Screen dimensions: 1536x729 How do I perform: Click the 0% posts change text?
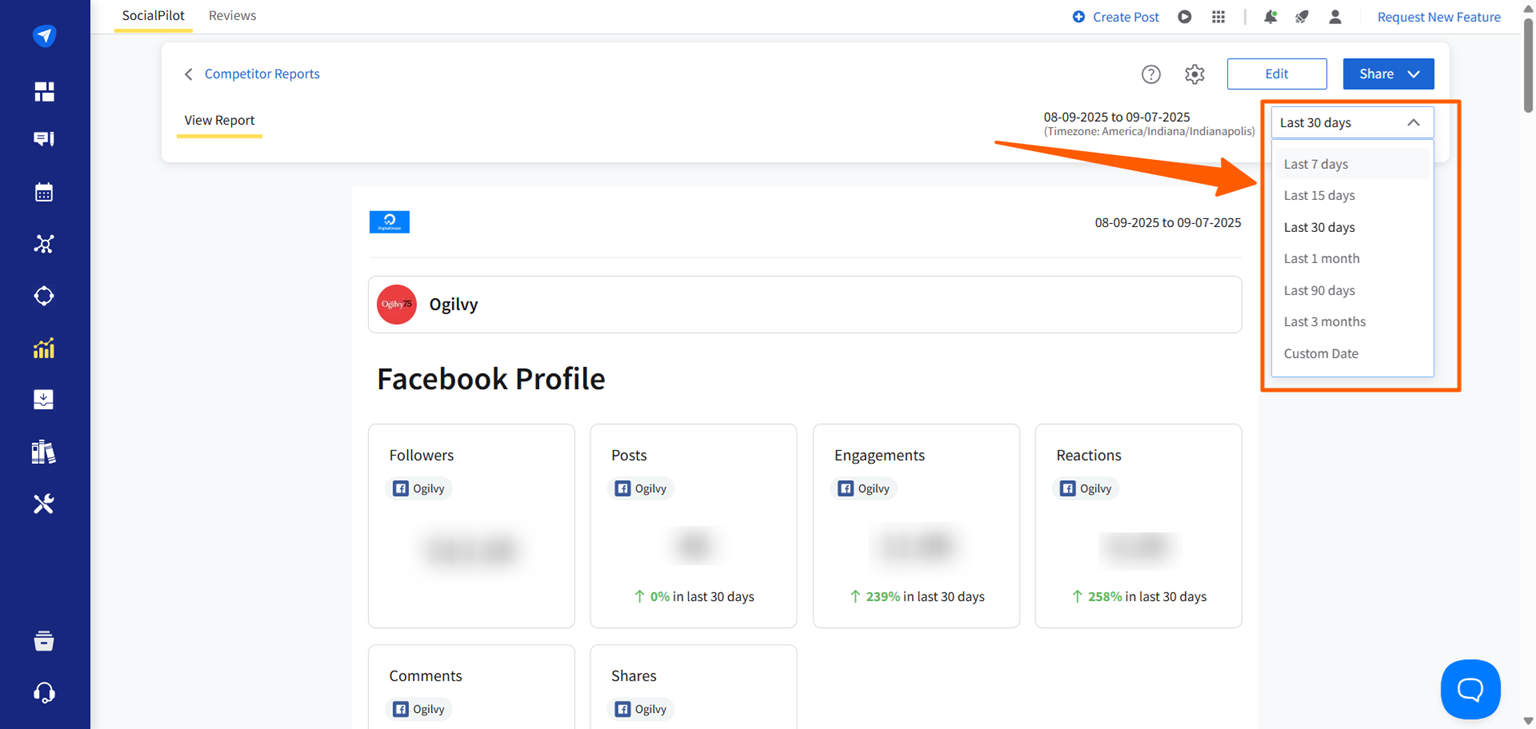pos(694,597)
